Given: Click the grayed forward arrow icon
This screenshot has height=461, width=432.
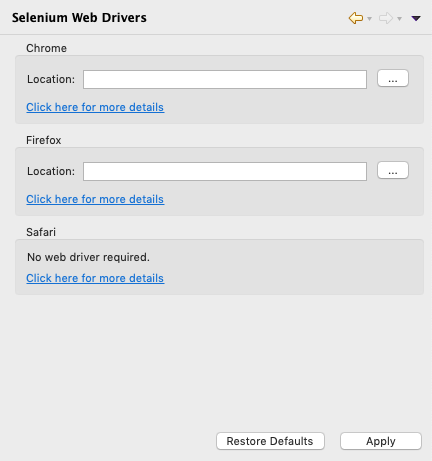Looking at the screenshot, I should [386, 18].
